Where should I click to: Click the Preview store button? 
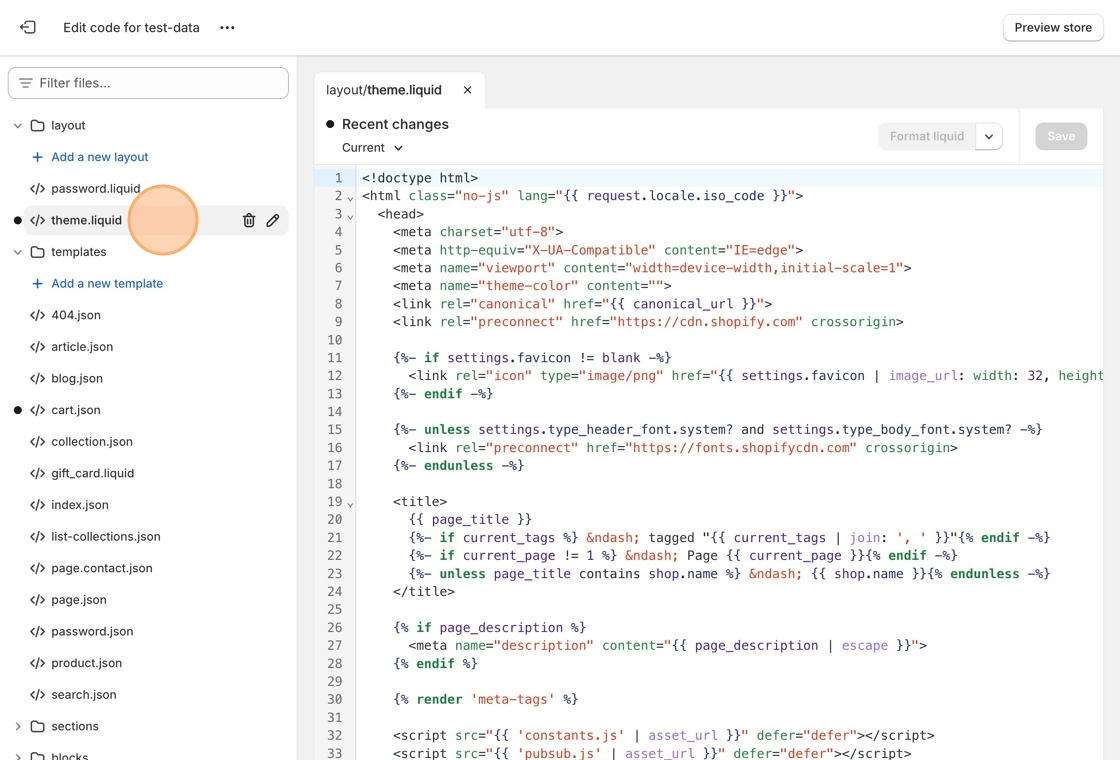pyautogui.click(x=1053, y=27)
